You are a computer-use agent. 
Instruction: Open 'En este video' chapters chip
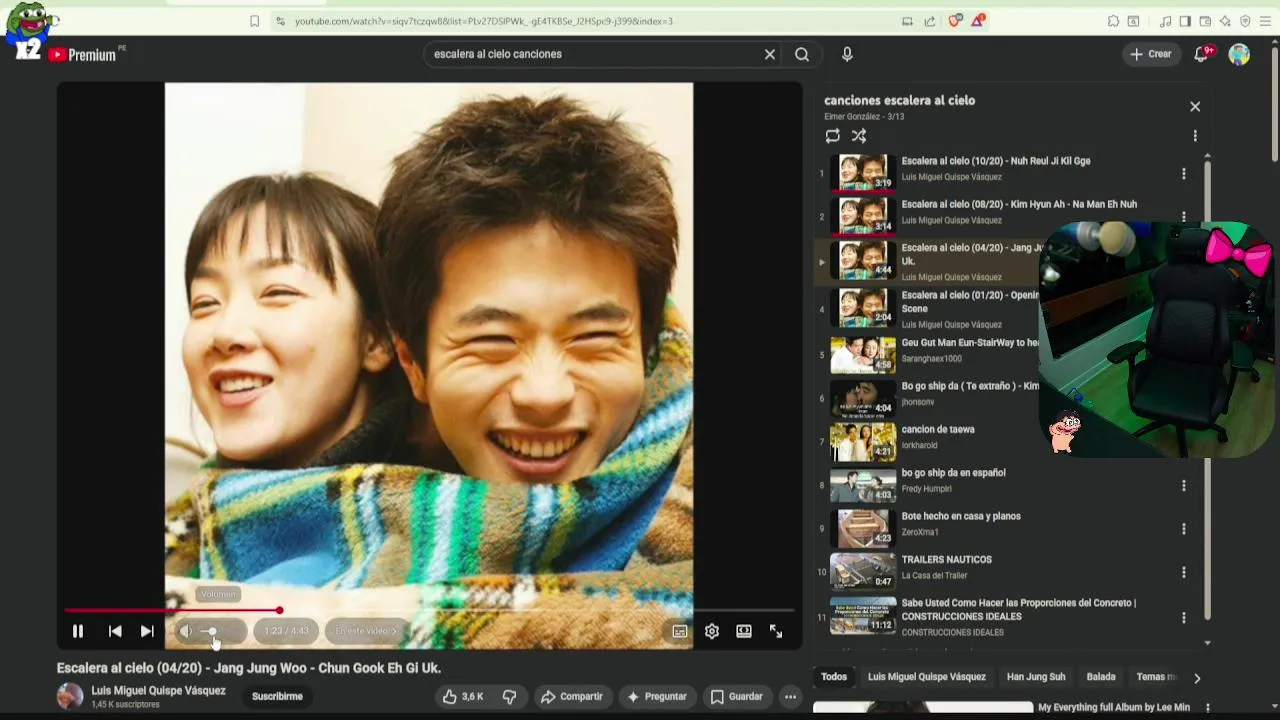click(x=365, y=631)
